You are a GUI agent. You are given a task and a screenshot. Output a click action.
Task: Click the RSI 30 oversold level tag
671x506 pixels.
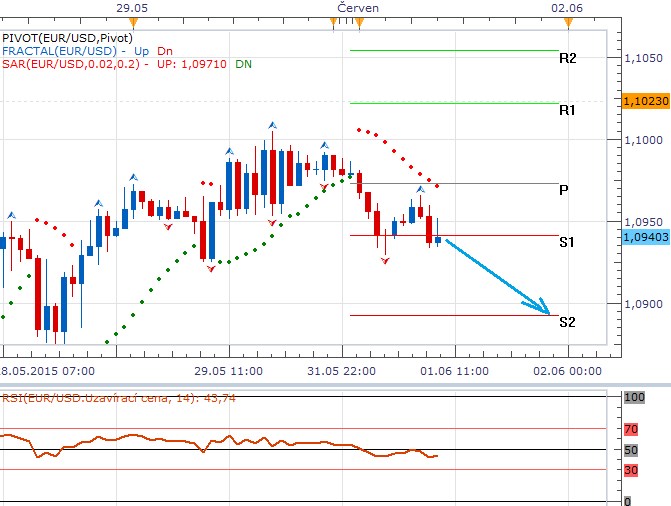pyautogui.click(x=630, y=469)
